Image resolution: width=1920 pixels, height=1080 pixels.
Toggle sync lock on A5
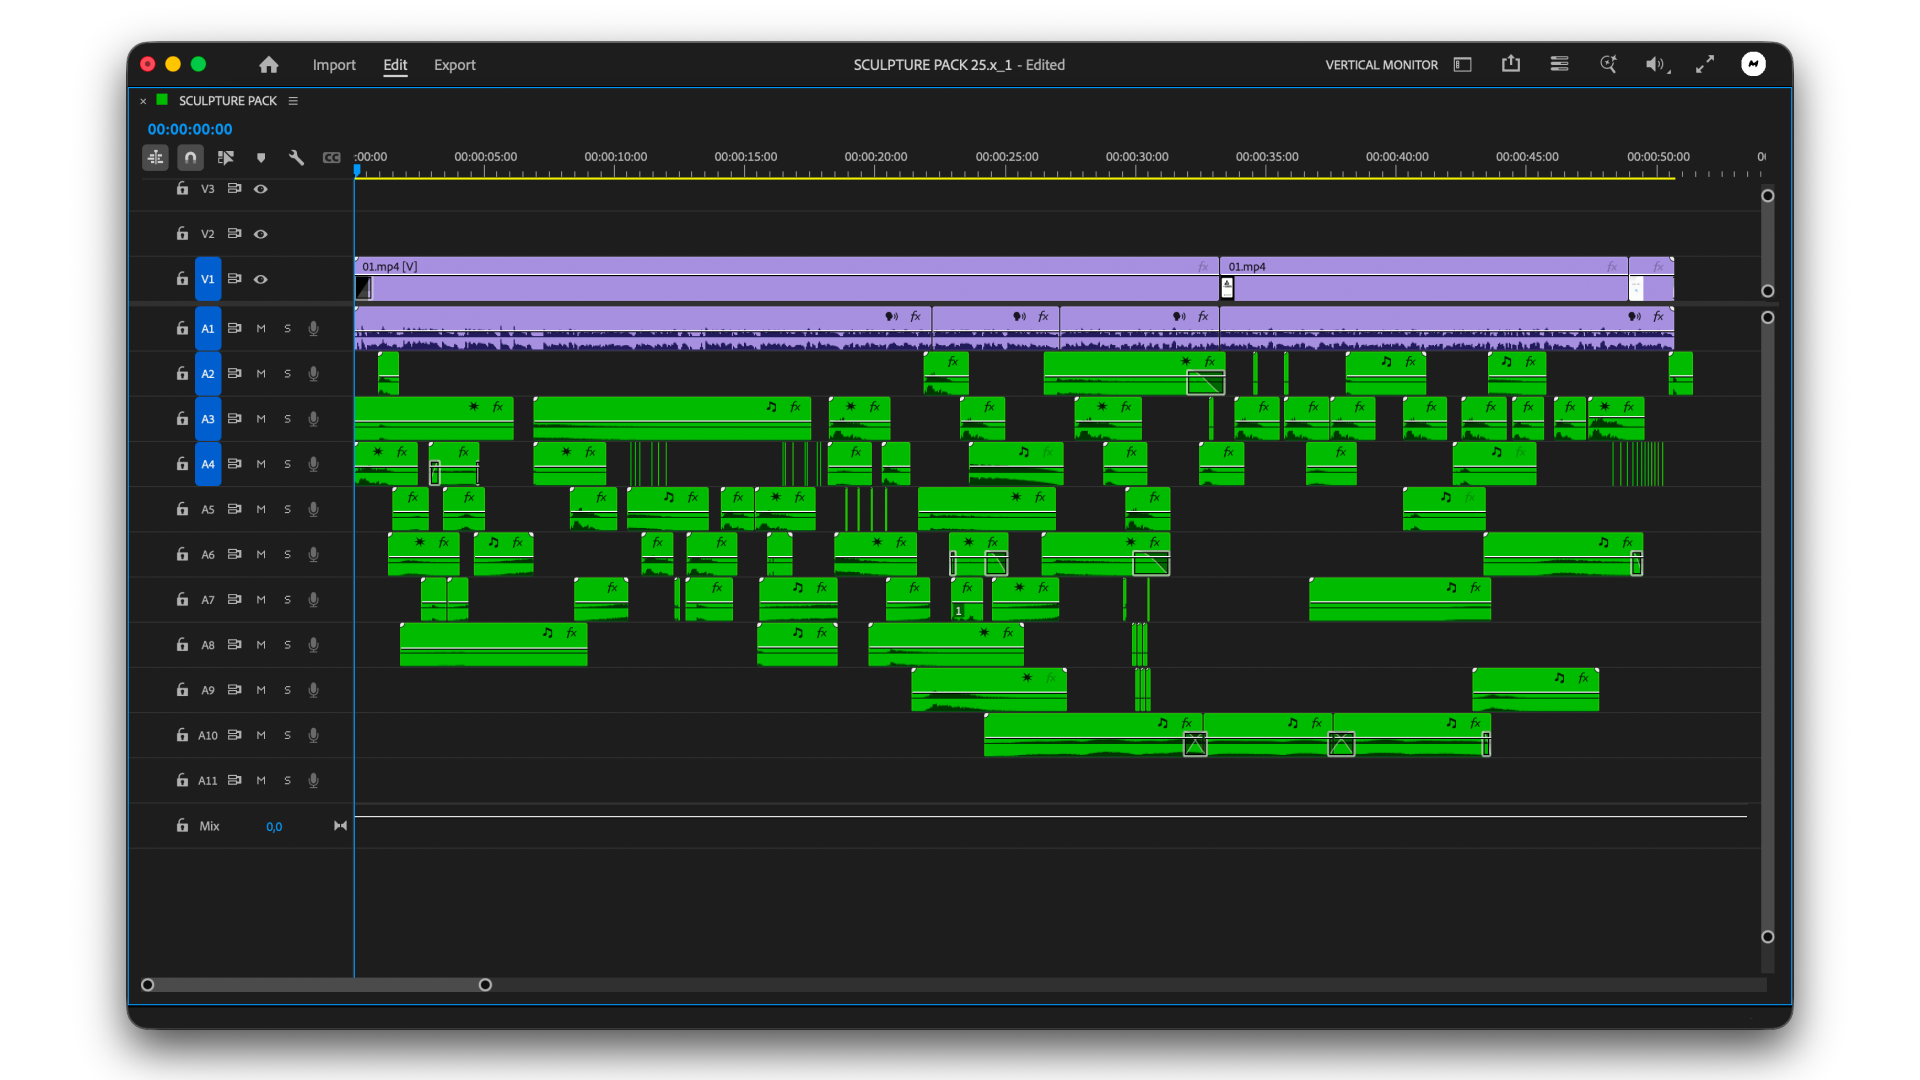(234, 509)
